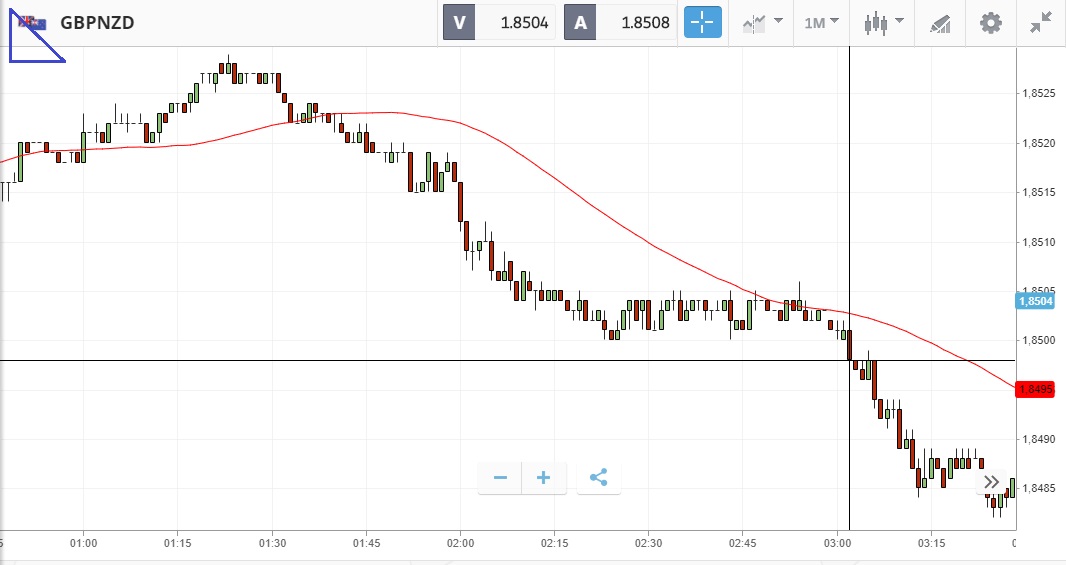
Task: Toggle the crosshair cursor button
Action: tap(702, 22)
